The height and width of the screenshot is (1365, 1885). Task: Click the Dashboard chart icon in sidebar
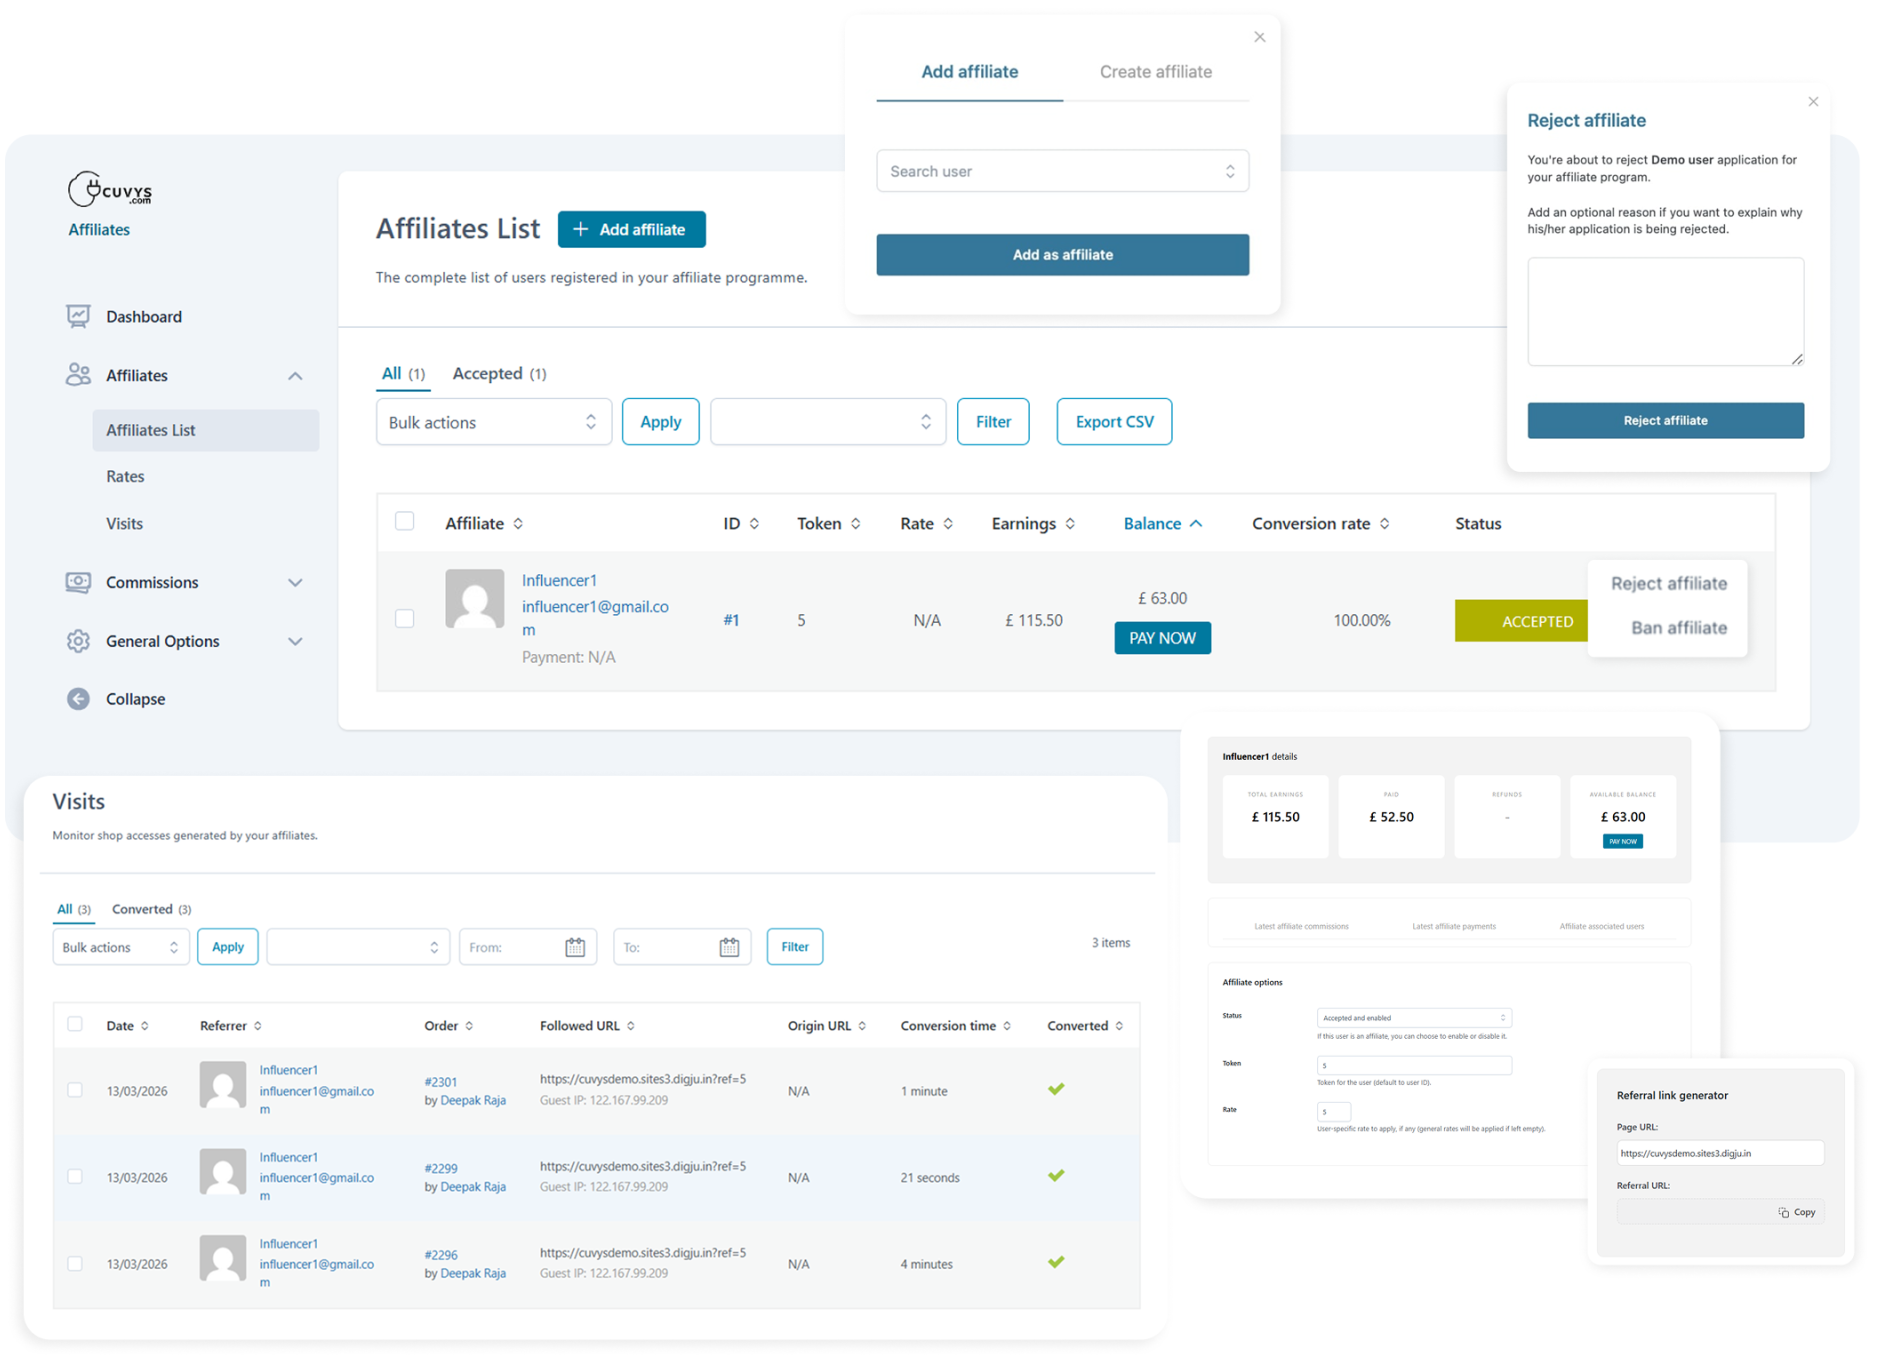78,316
